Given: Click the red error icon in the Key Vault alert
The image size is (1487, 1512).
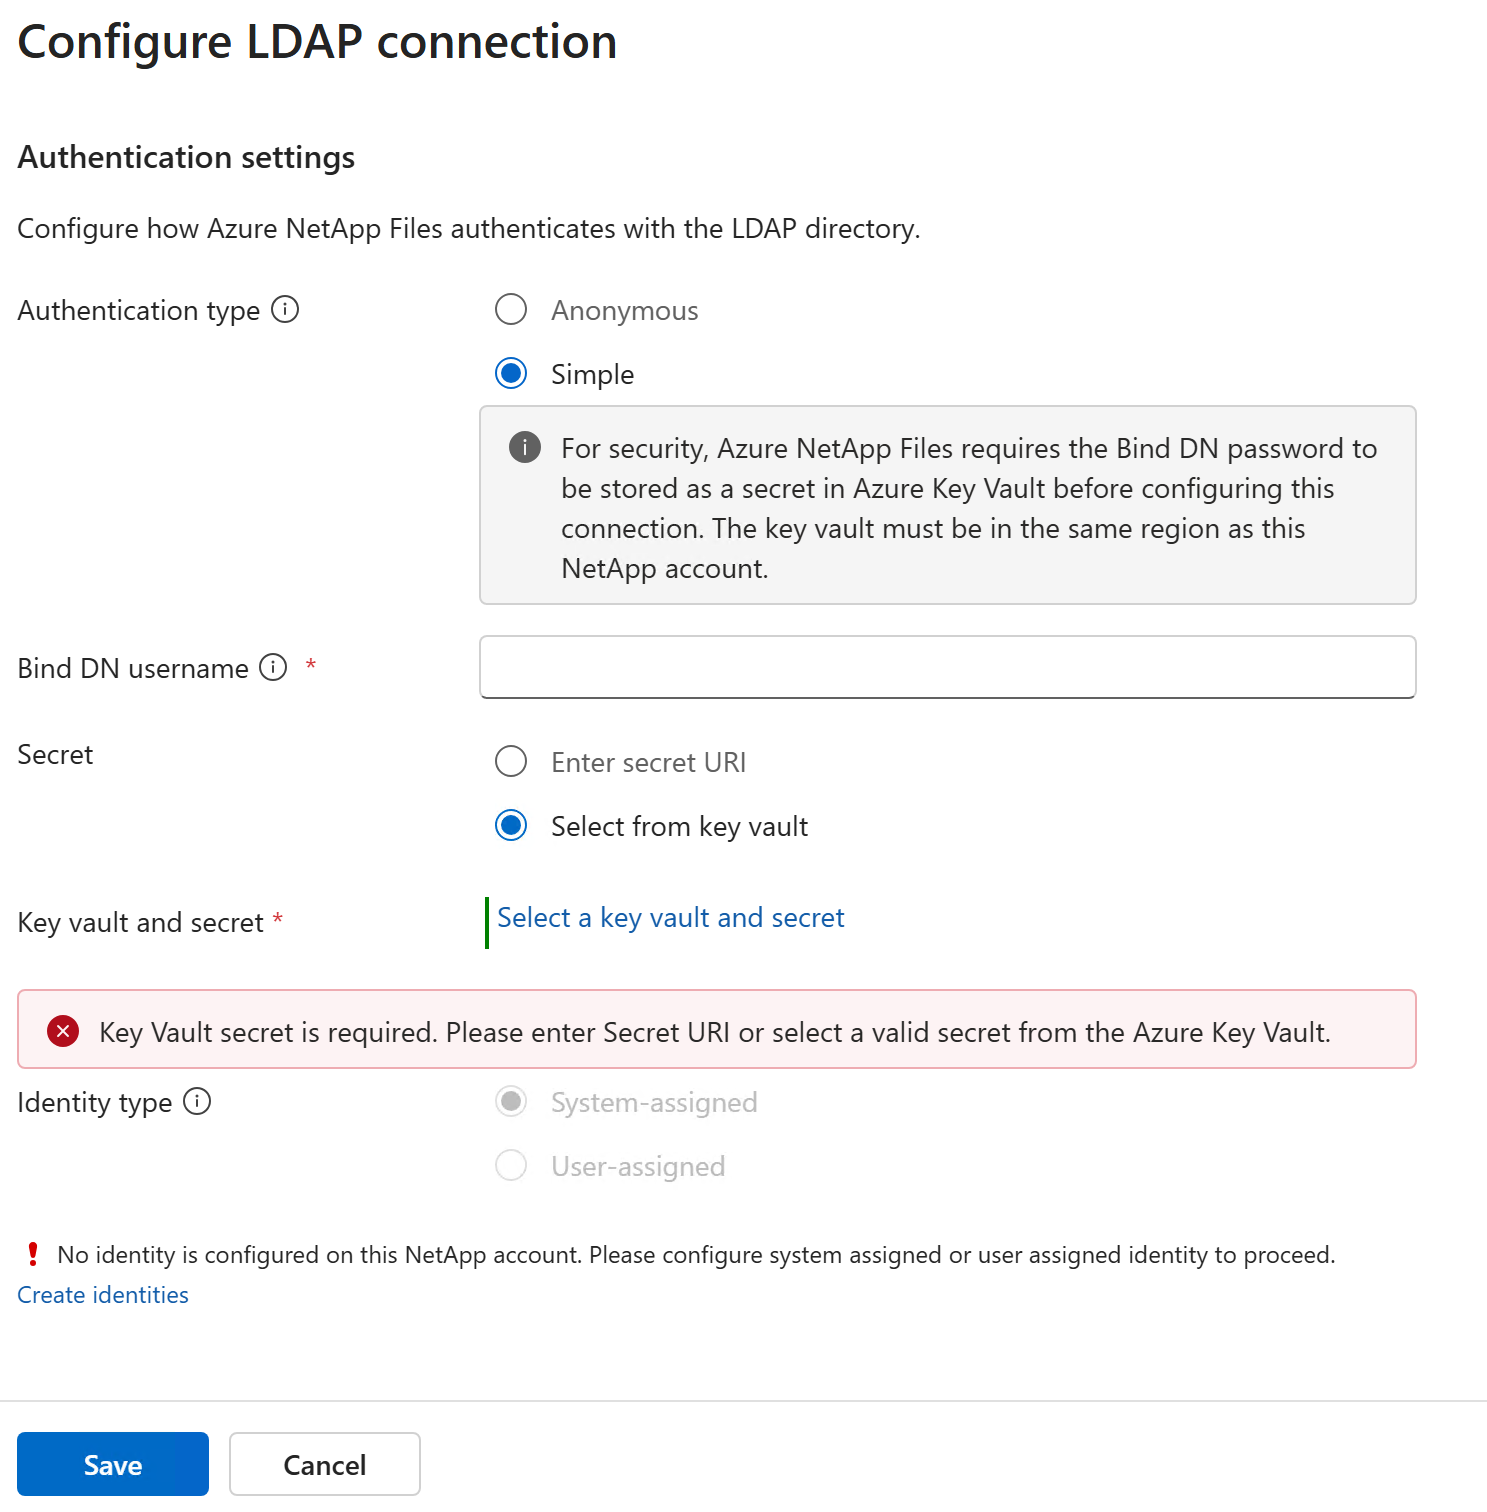Looking at the screenshot, I should pyautogui.click(x=63, y=1031).
